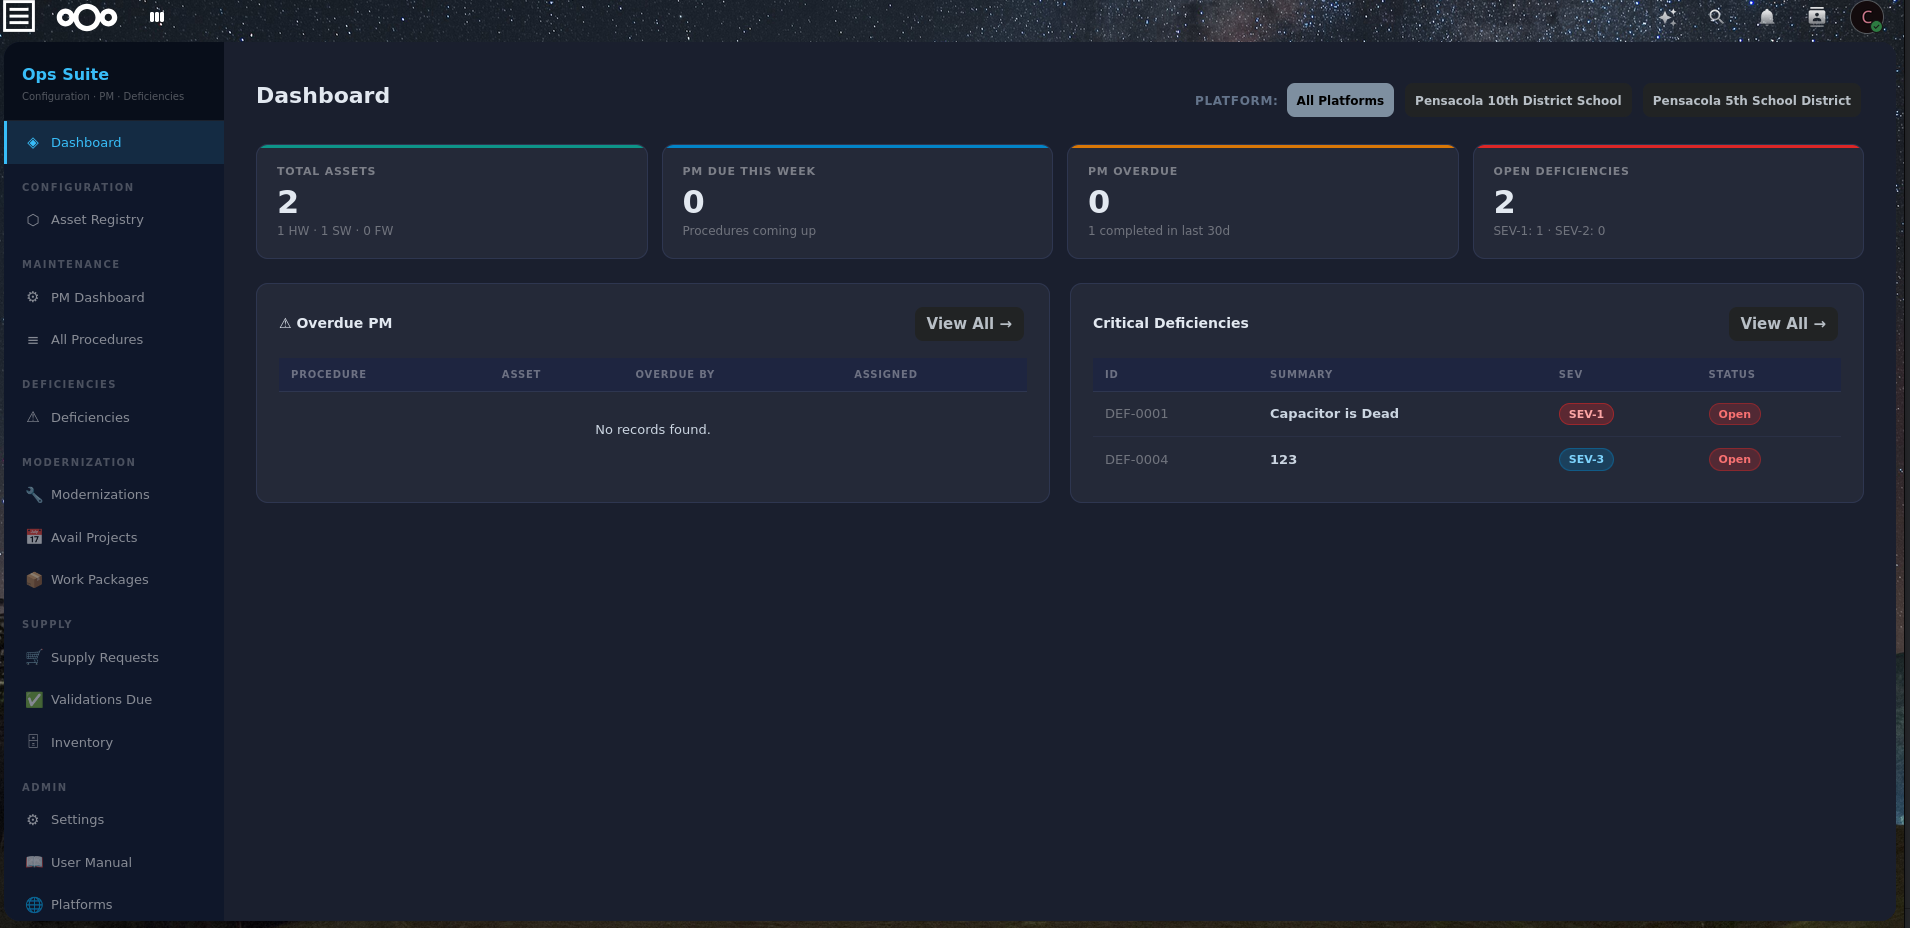
Task: Open Work Packages
Action: coord(114,580)
